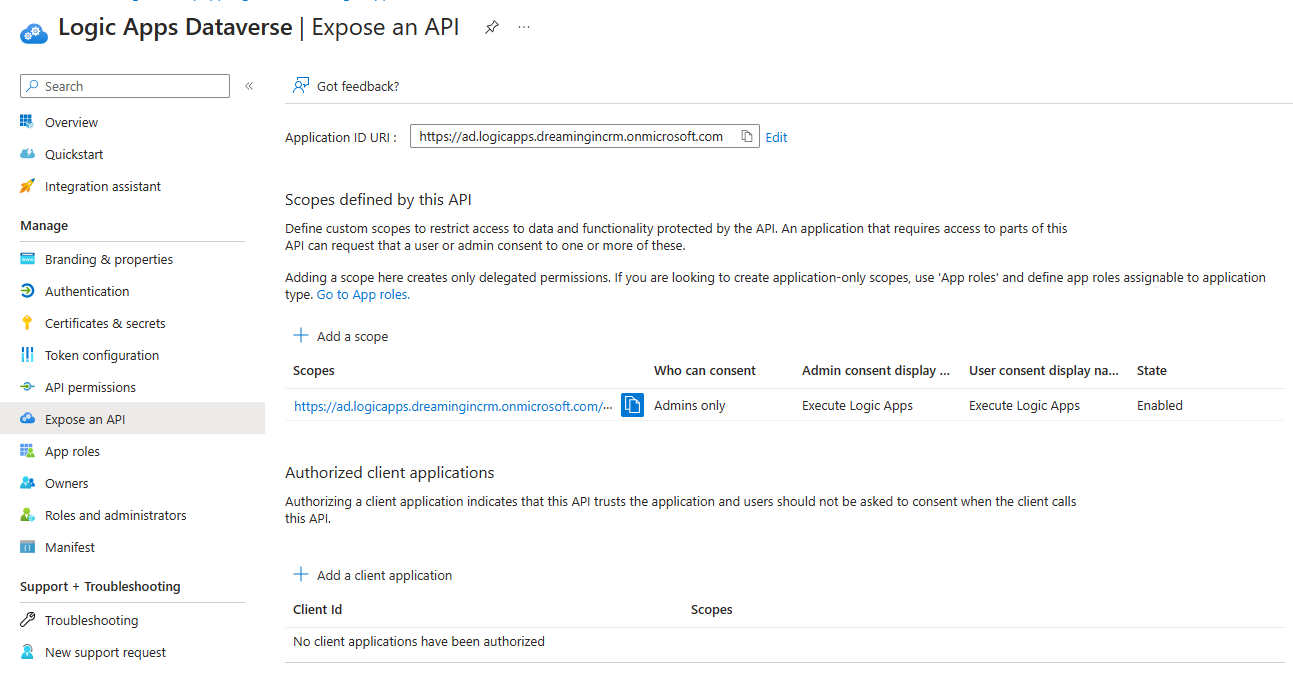Follow the Go to App roles link
The width and height of the screenshot is (1293, 700).
coord(363,295)
